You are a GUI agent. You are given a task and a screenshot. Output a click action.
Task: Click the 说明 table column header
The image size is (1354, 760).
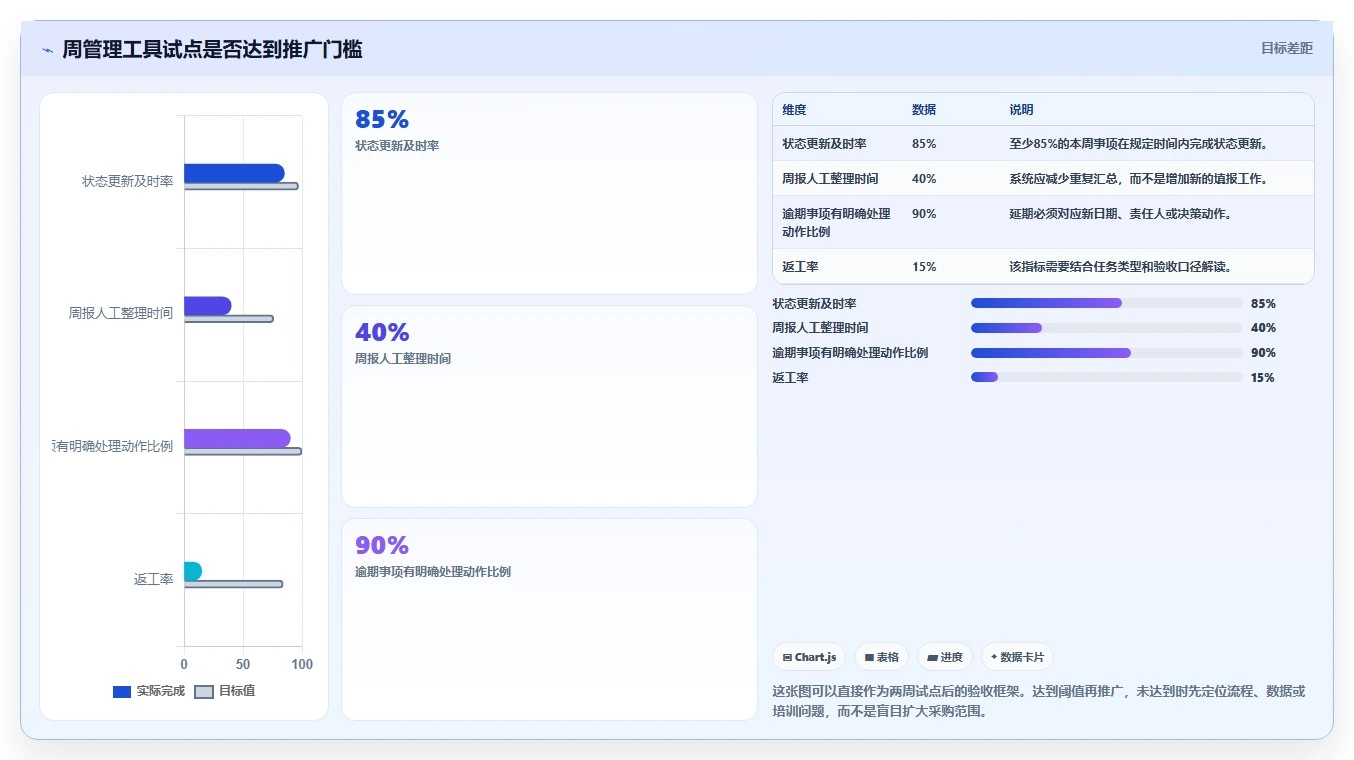(x=1021, y=110)
